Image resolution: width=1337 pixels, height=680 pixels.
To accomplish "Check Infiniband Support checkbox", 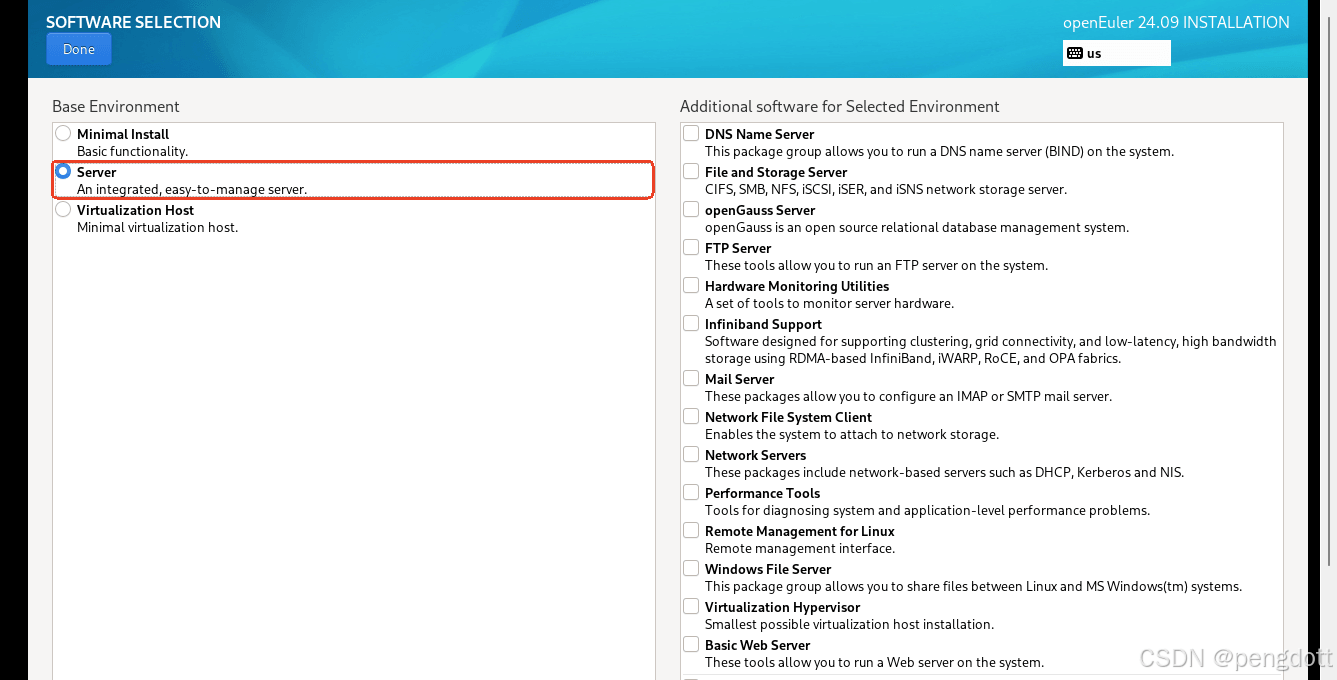I will 691,323.
